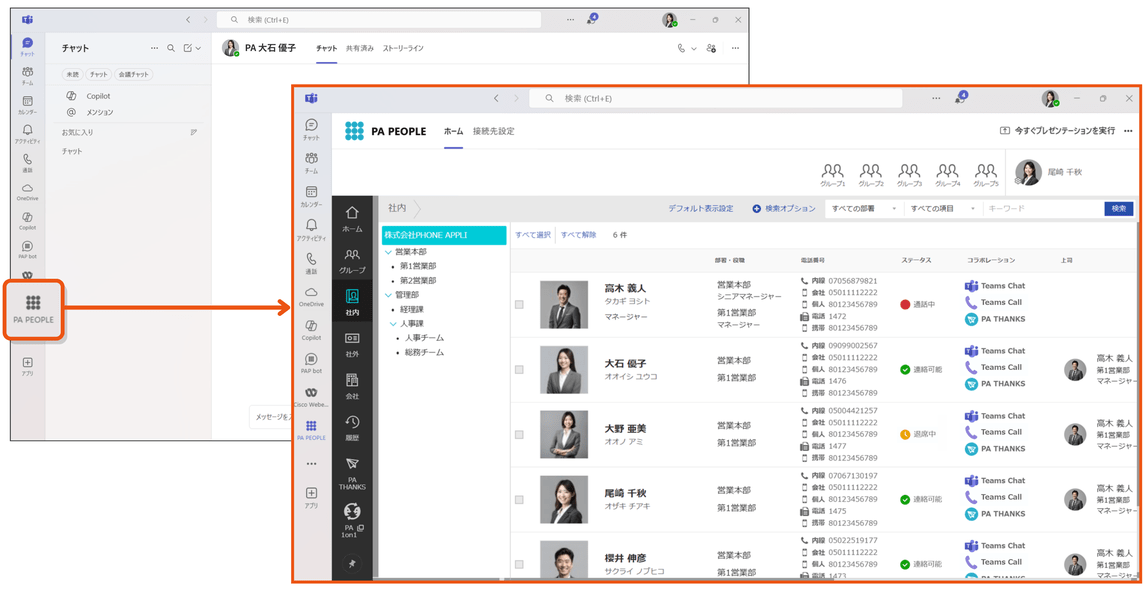
Task: Open グループ2 group icon
Action: click(x=871, y=175)
